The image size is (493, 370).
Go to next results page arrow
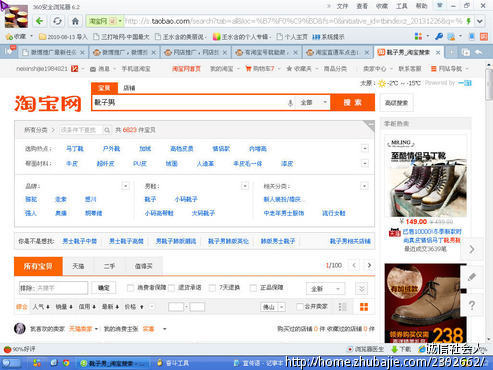369,265
